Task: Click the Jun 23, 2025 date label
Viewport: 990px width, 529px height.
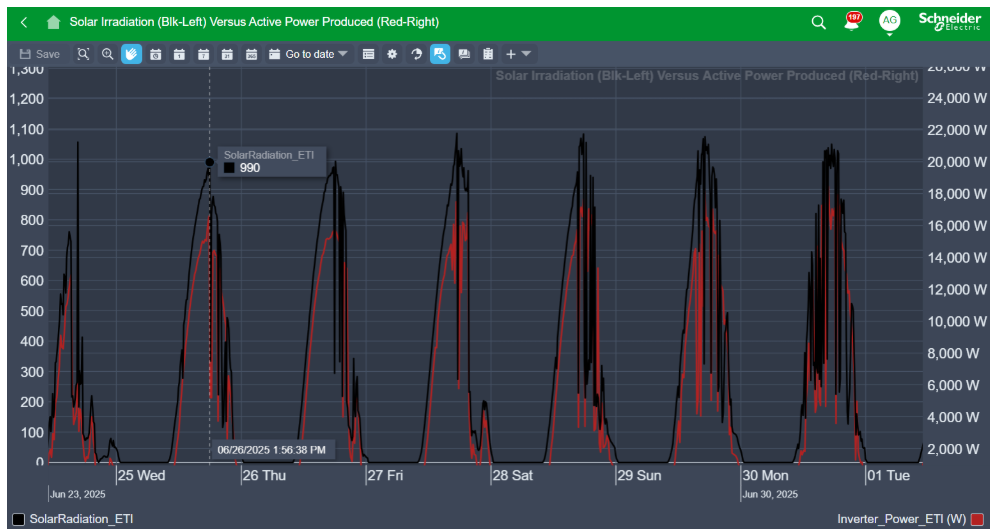Action: (x=78, y=494)
